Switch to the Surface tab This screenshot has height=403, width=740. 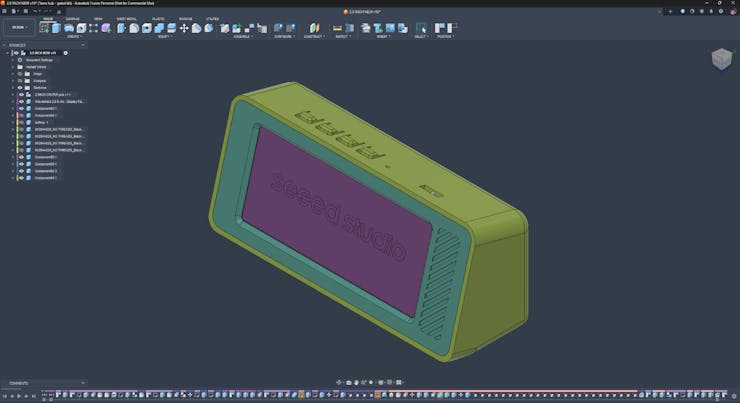click(x=73, y=18)
